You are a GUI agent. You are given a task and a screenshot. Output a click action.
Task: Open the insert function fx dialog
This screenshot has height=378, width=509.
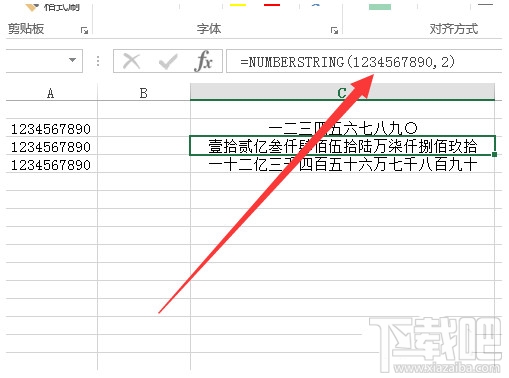coord(203,61)
